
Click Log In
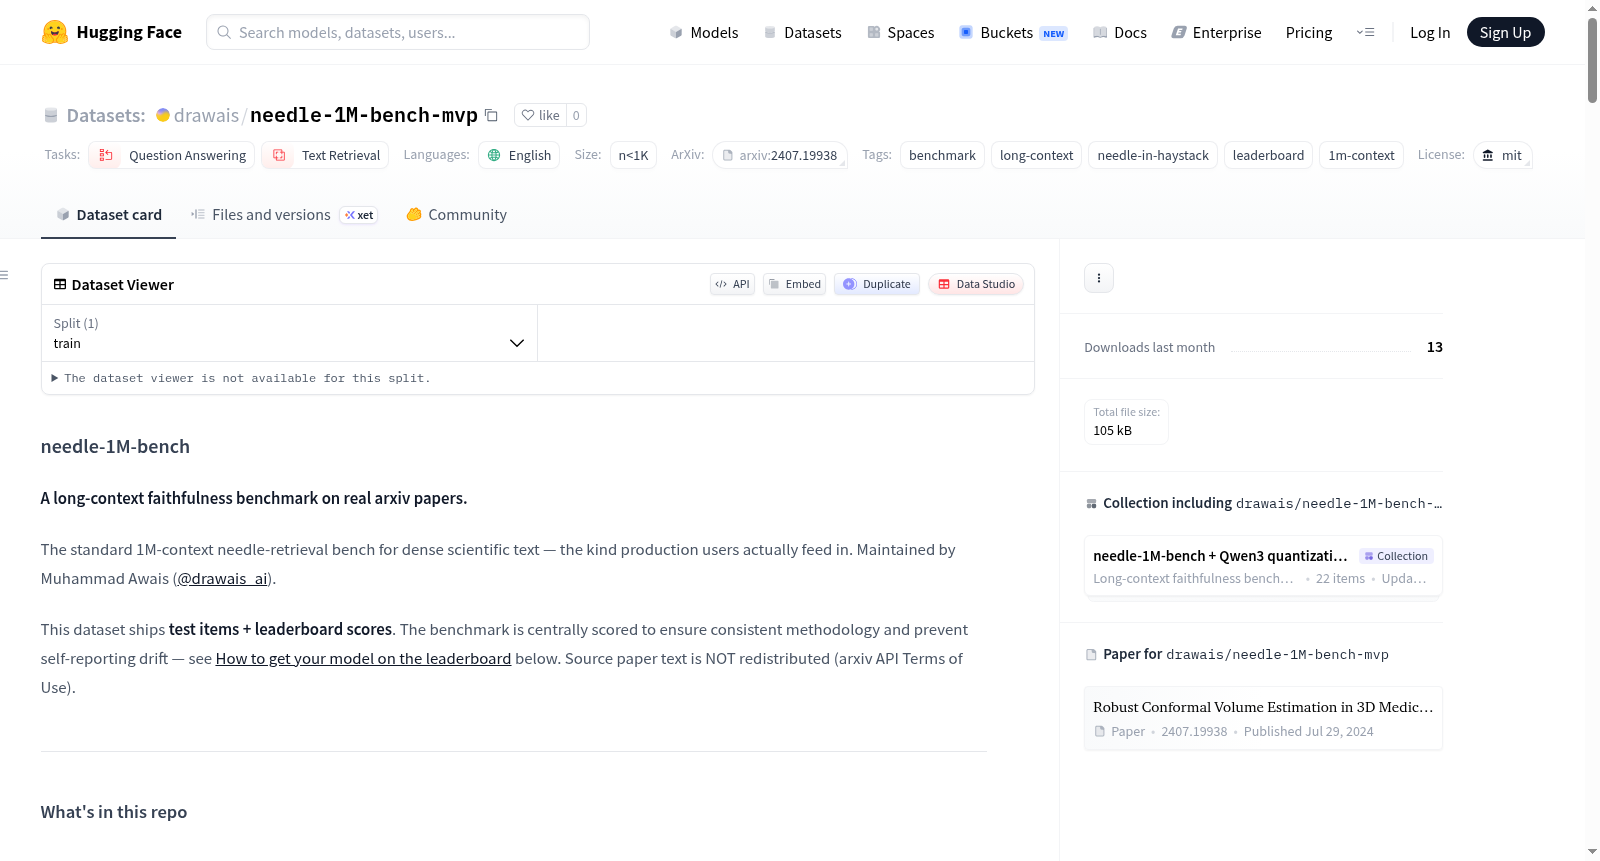1430,32
